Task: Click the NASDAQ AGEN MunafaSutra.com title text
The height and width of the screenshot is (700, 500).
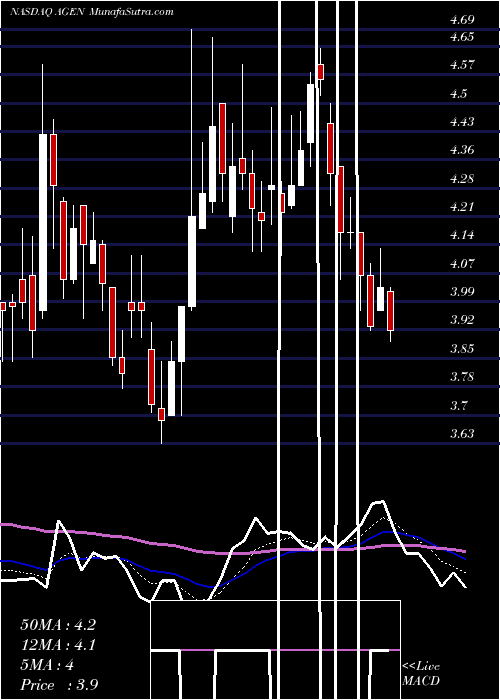Action: (92, 12)
